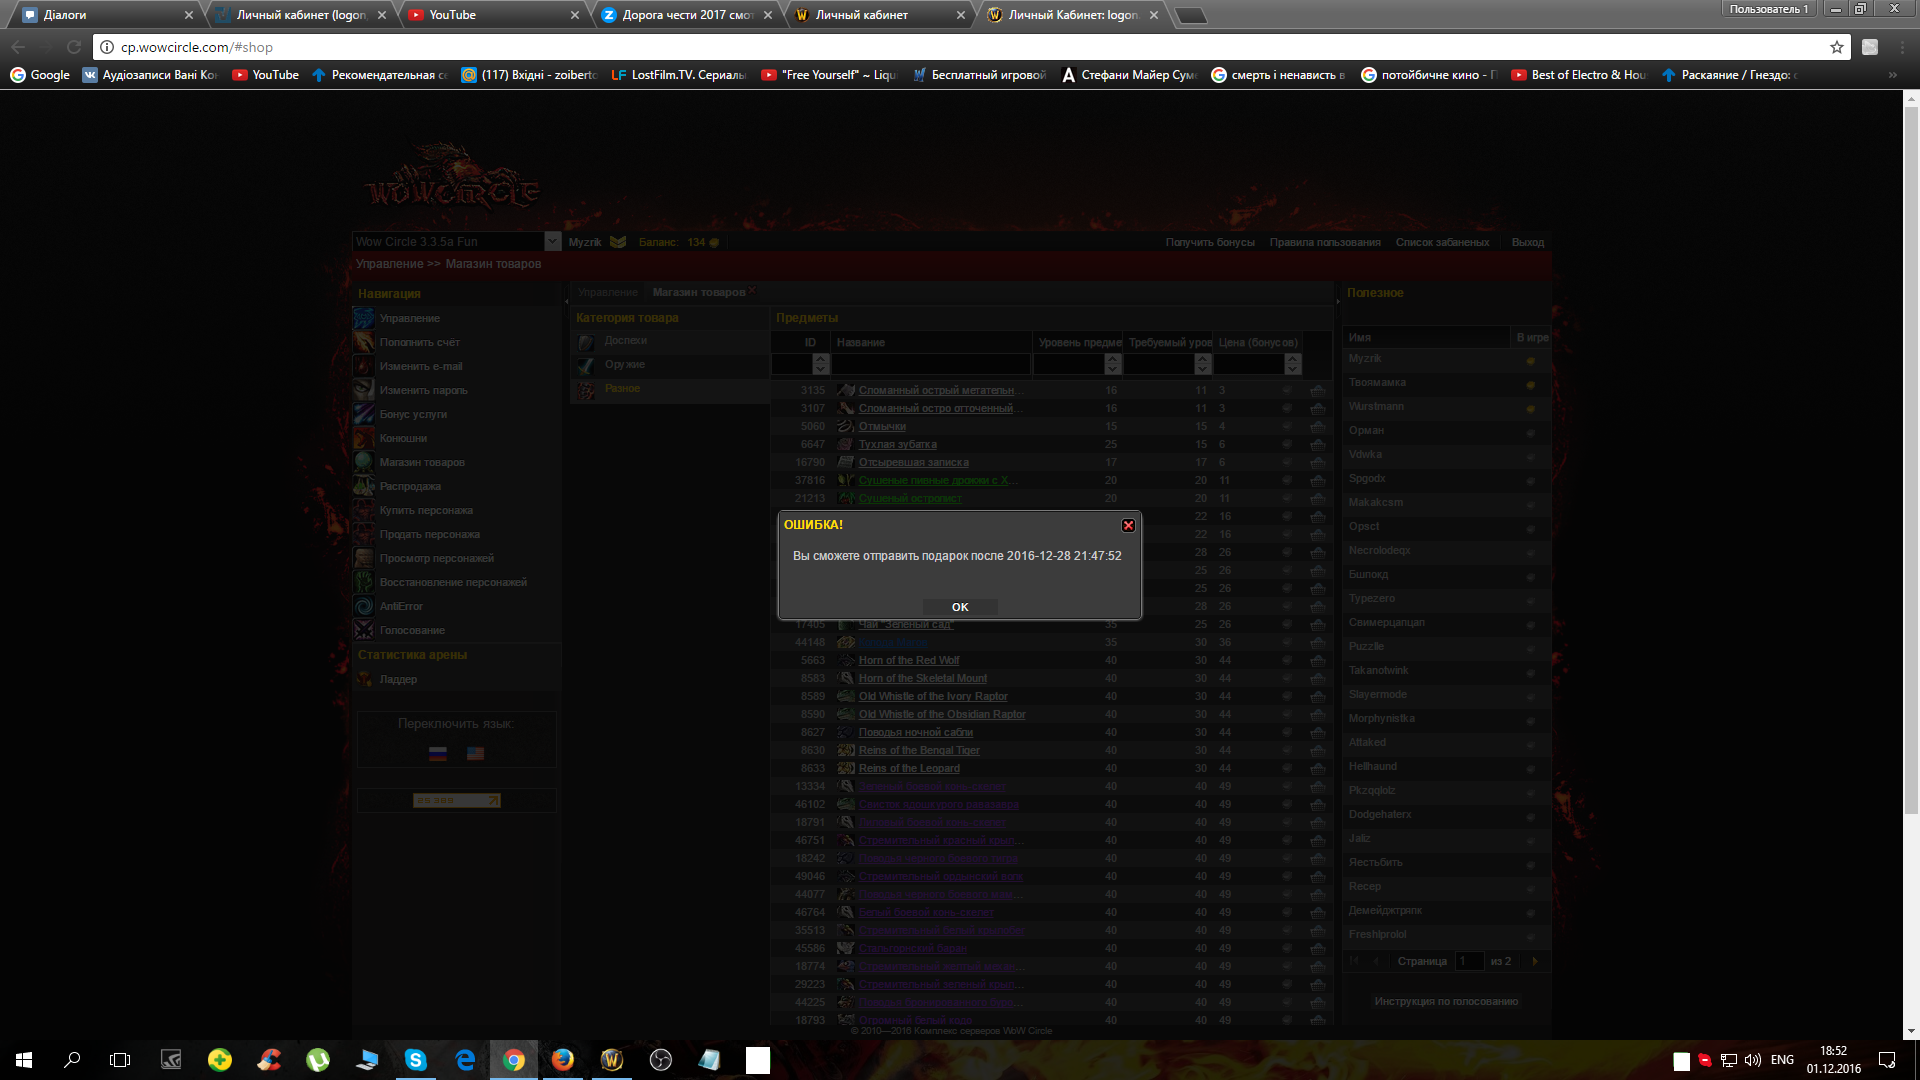
Task: Click the Голосование sidebar icon
Action: 364,630
